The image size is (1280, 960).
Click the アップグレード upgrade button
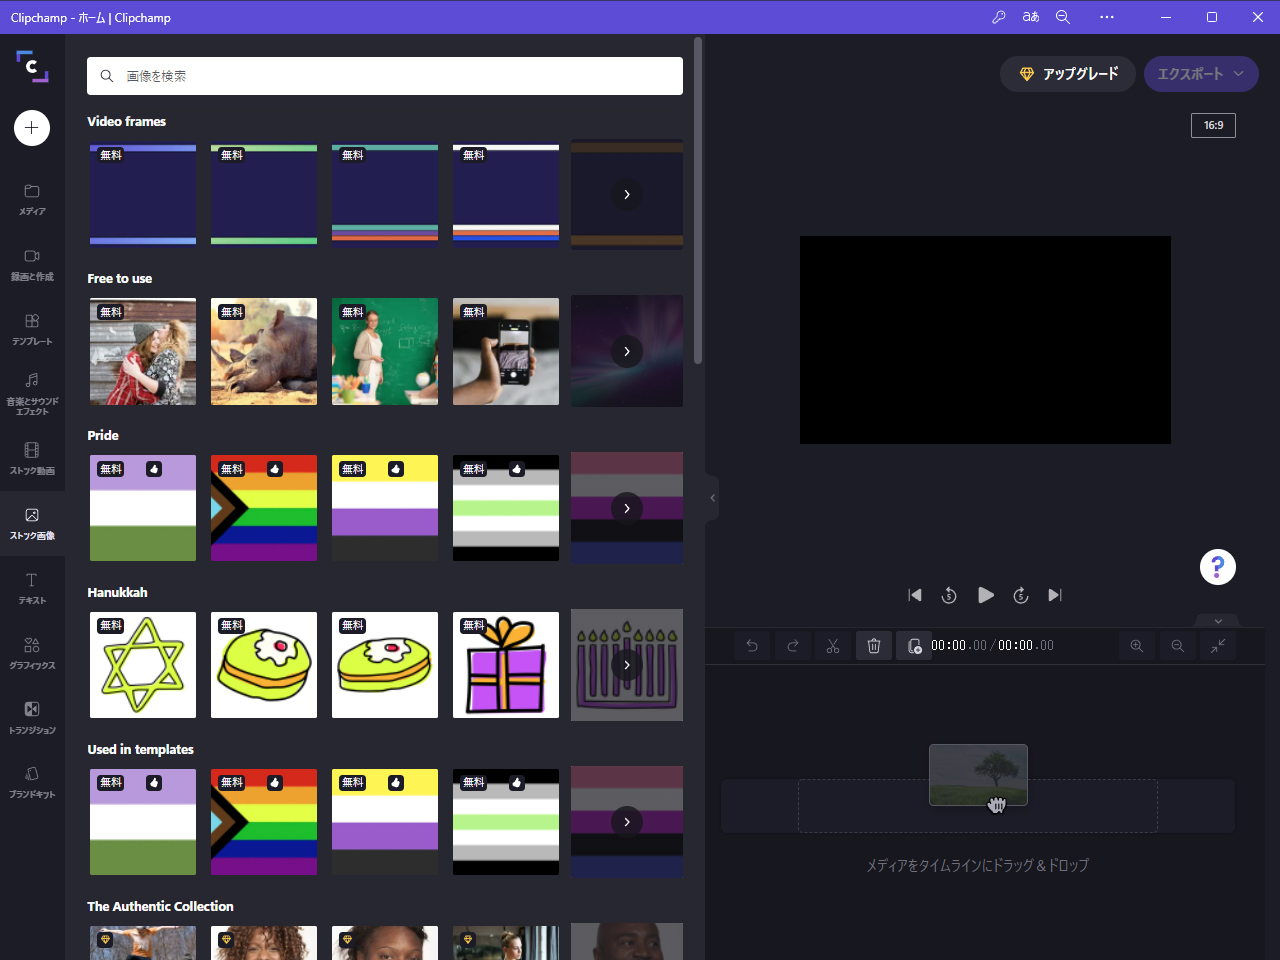click(x=1068, y=74)
